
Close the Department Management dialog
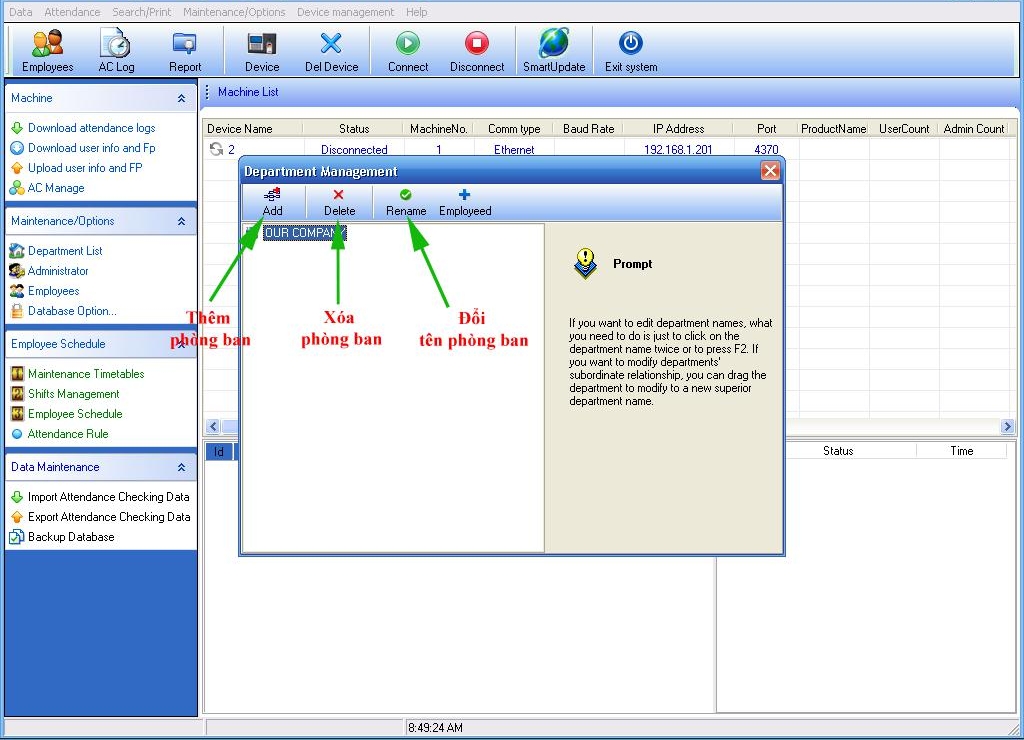(770, 171)
